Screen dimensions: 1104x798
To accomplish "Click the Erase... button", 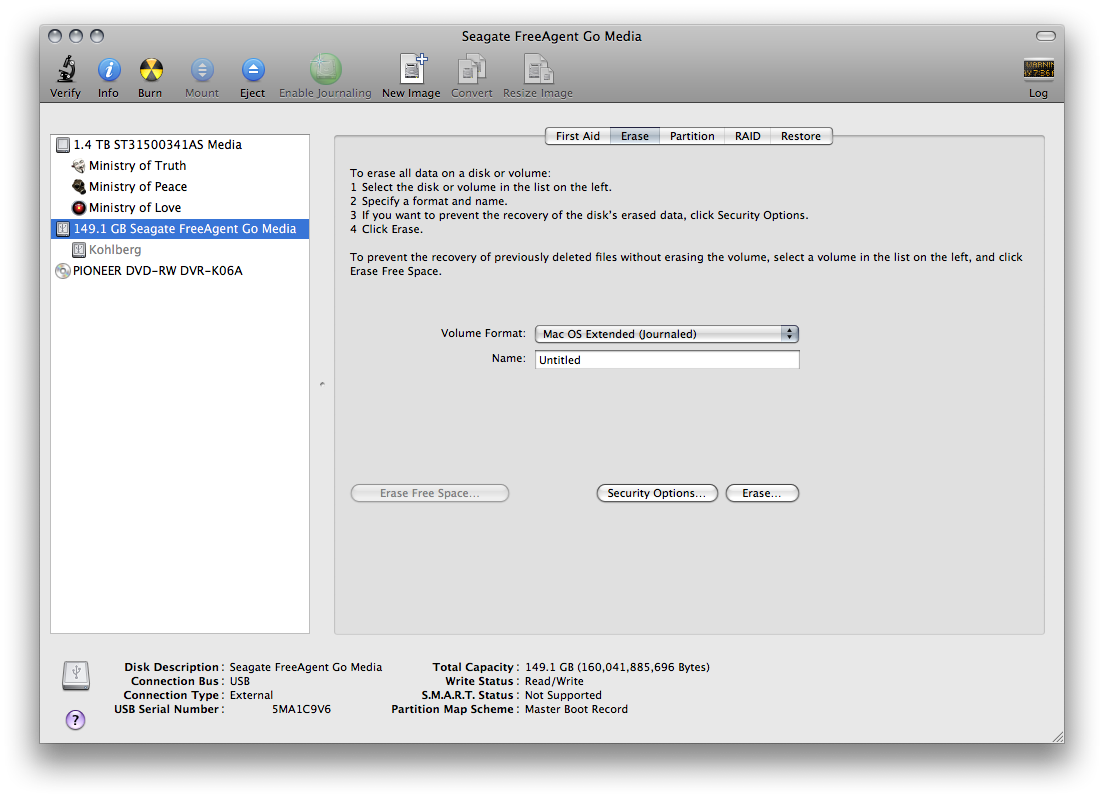I will [762, 493].
